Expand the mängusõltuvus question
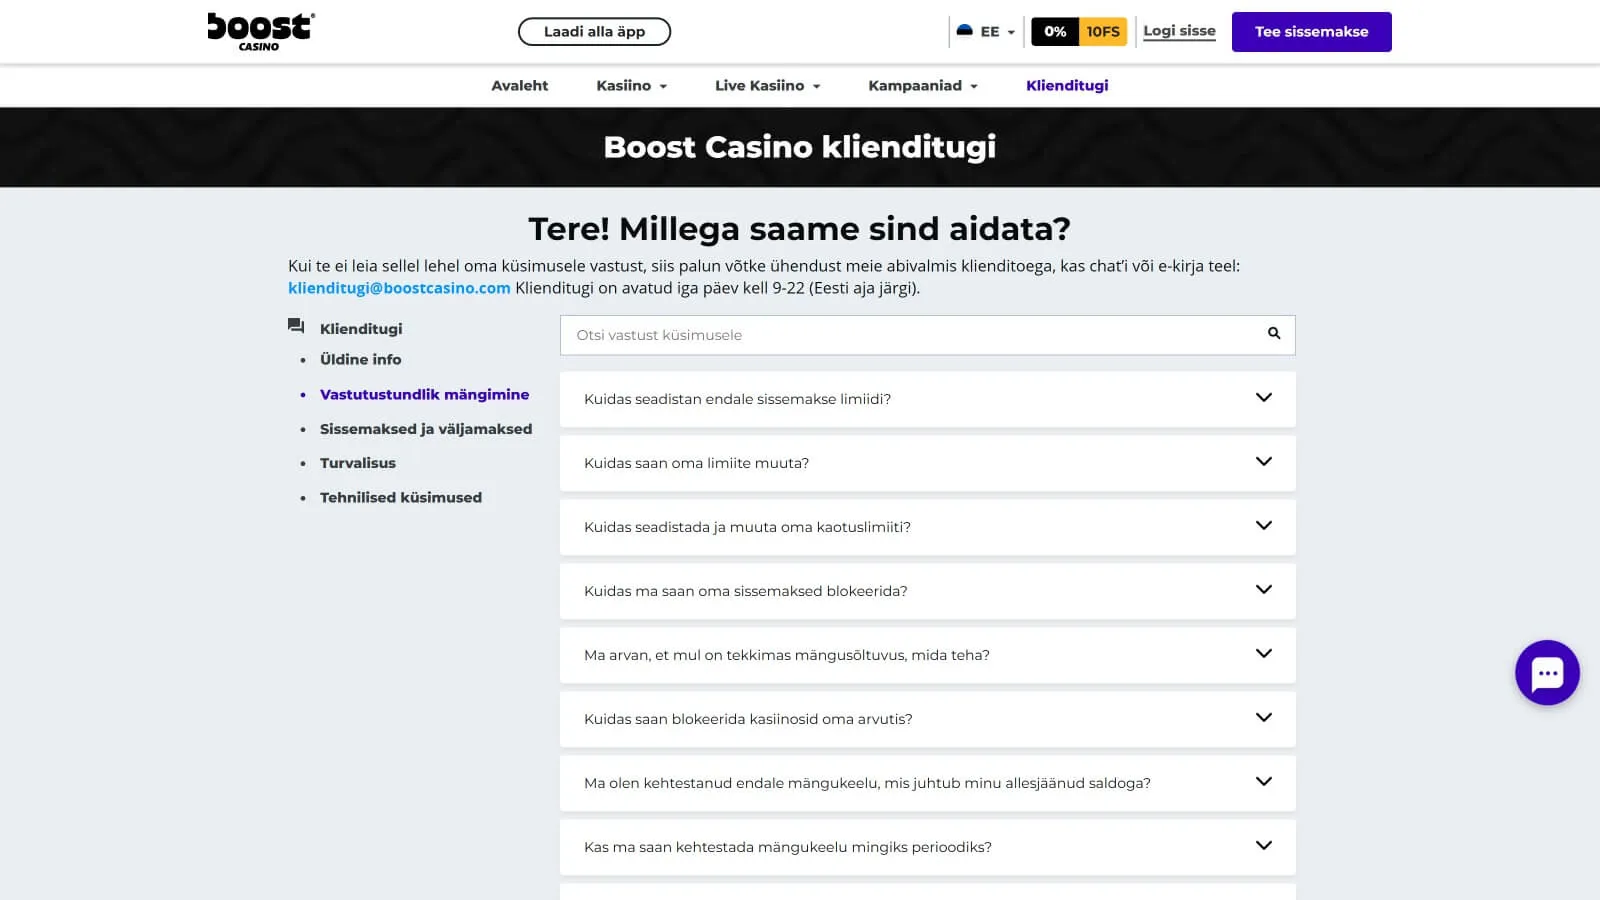Viewport: 1600px width, 900px height. (927, 655)
